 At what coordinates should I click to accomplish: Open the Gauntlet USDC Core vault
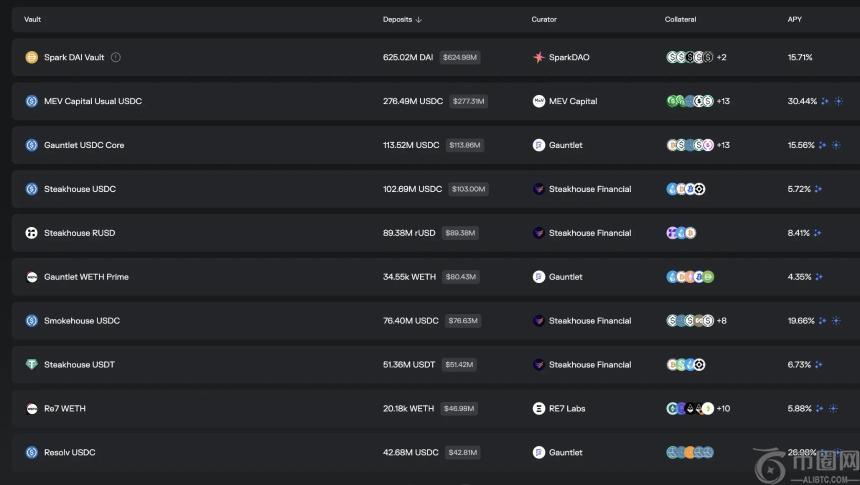(x=84, y=145)
